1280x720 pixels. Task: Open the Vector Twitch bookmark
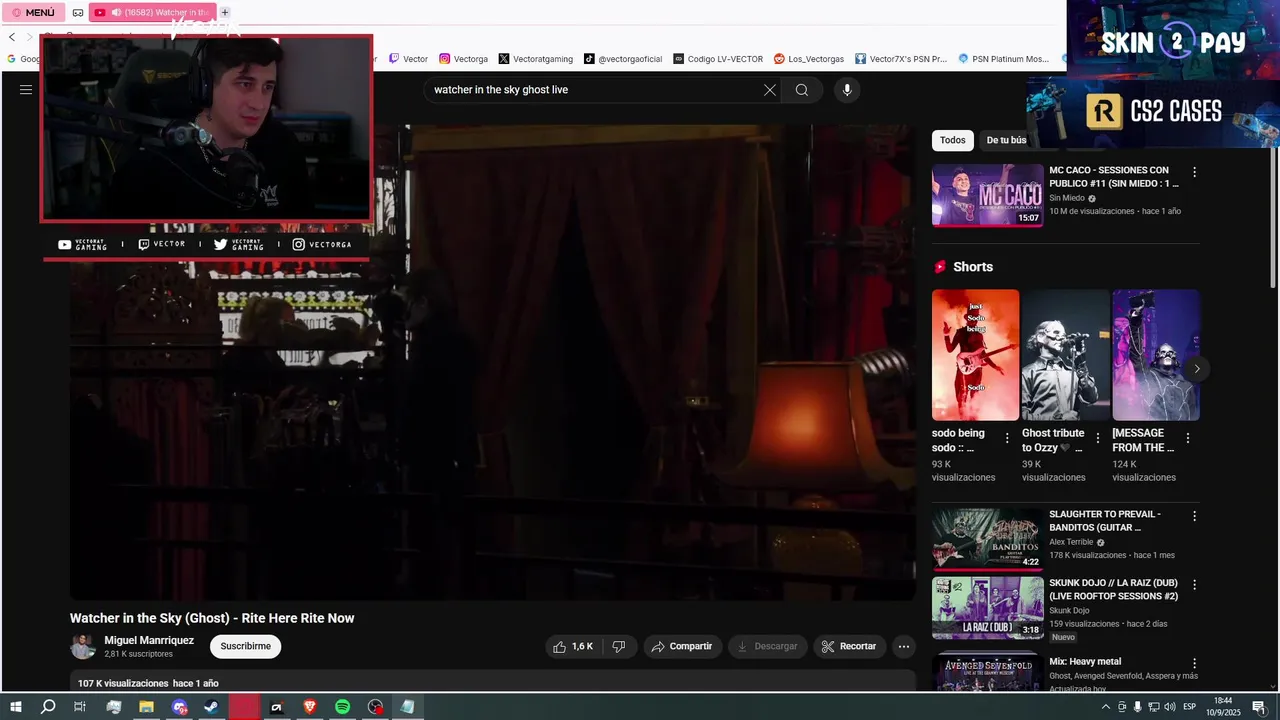click(409, 59)
